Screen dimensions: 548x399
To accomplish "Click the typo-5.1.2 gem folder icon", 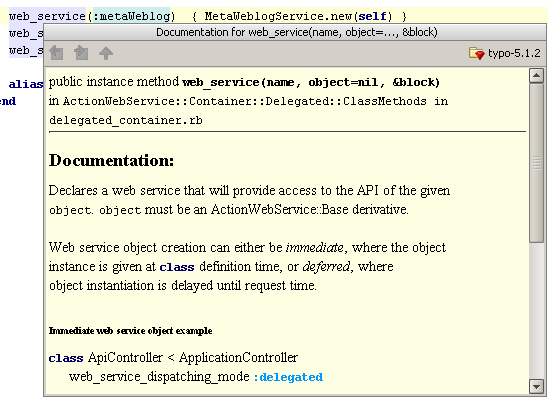I will tap(477, 53).
